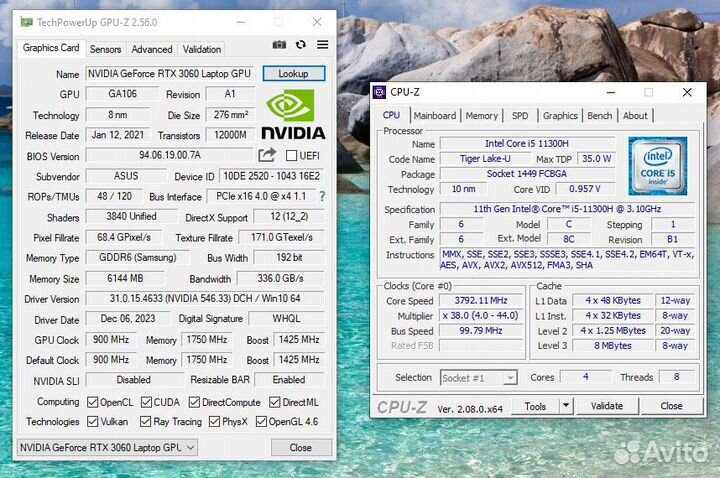Click the Resizable BAR Enabled value
This screenshot has height=478, width=720.
[x=289, y=380]
